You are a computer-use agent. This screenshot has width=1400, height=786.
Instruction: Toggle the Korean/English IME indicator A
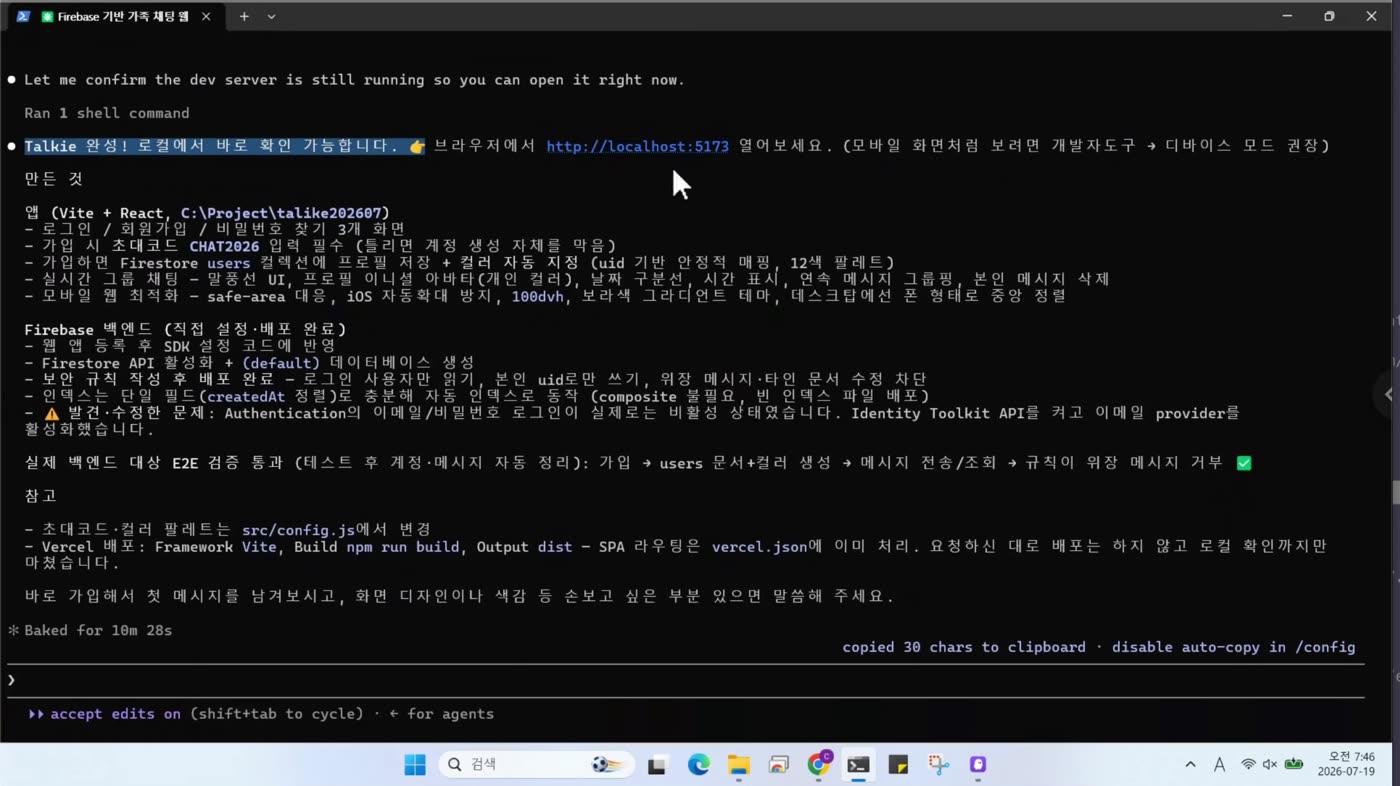(x=1219, y=764)
